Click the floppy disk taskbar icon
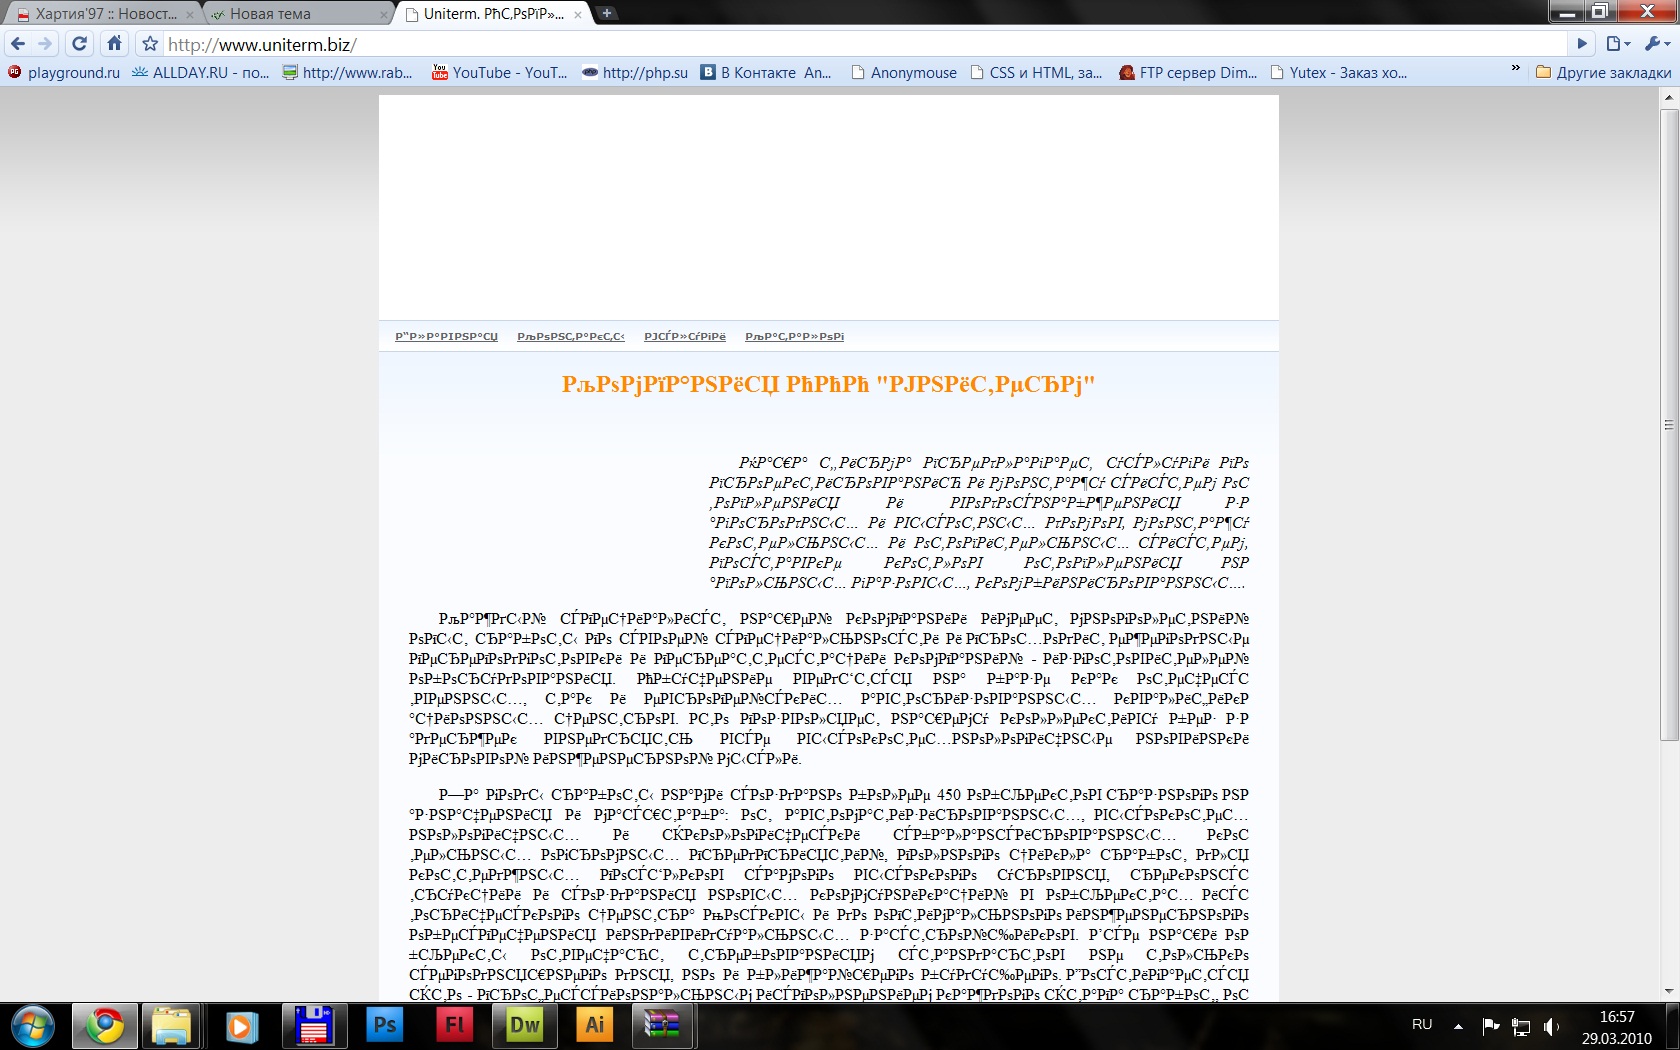1680x1050 pixels. click(x=314, y=1026)
